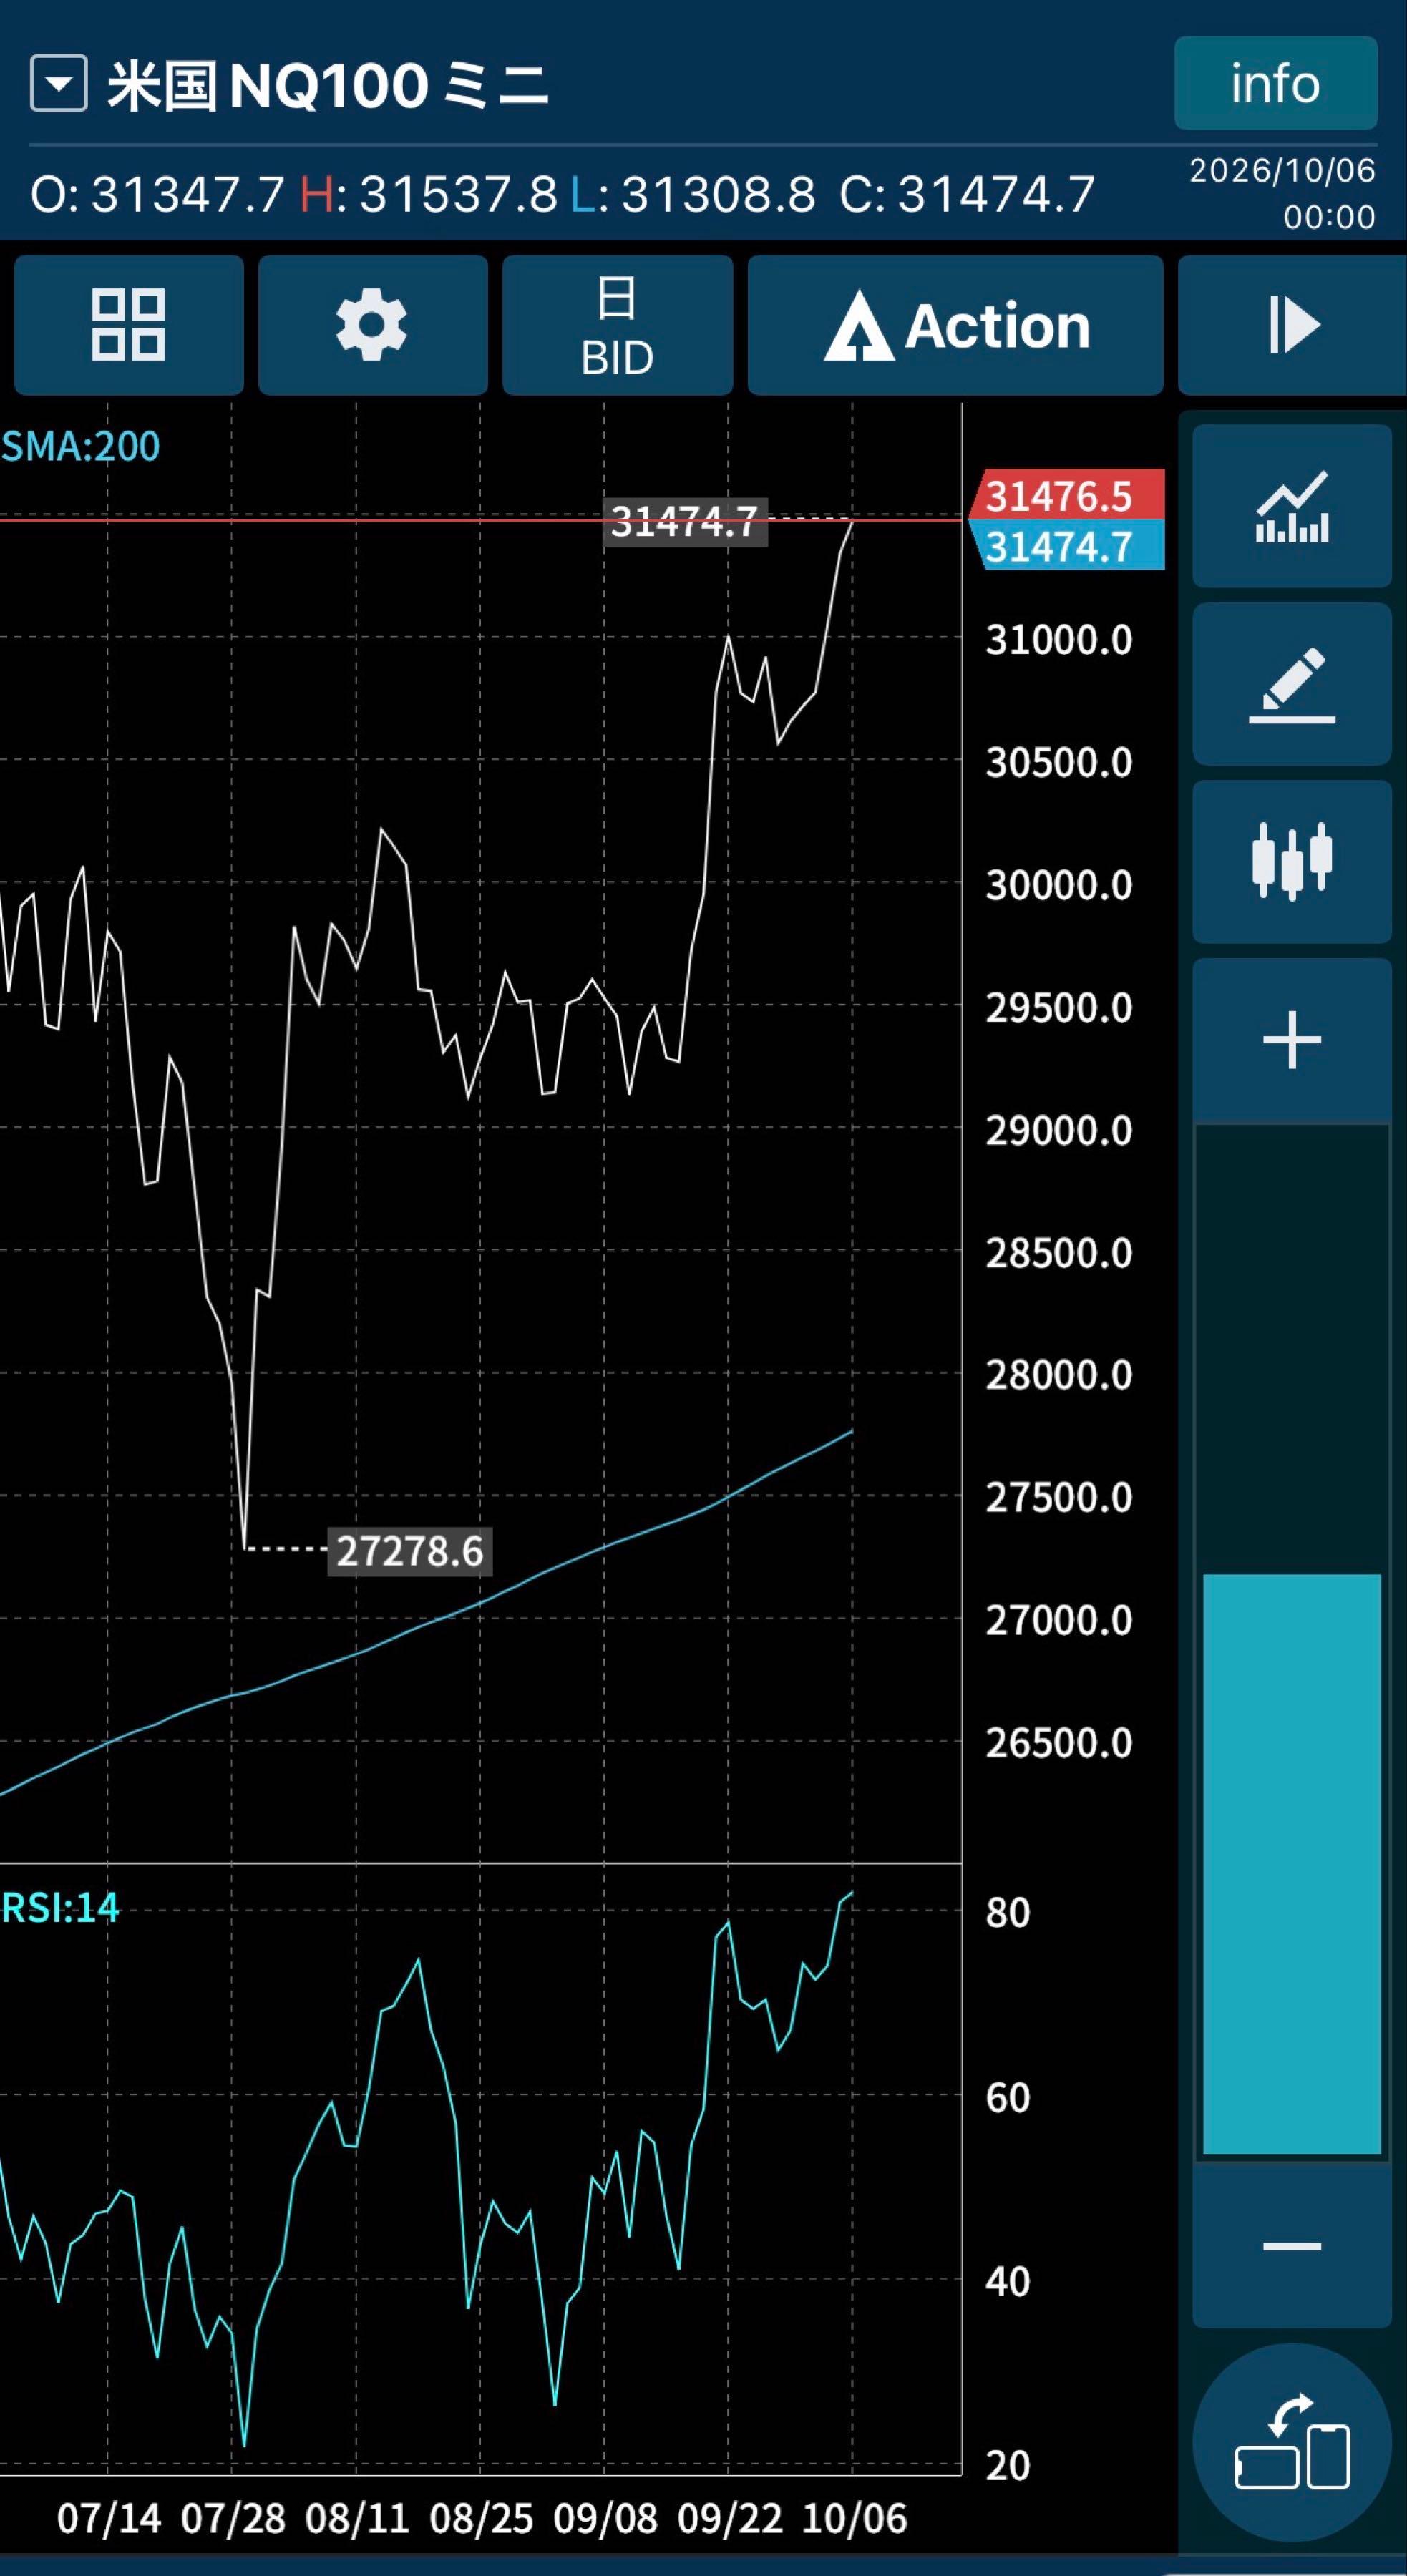Viewport: 1407px width, 2576px height.
Task: Open the technical indicators chart icon
Action: point(1292,506)
